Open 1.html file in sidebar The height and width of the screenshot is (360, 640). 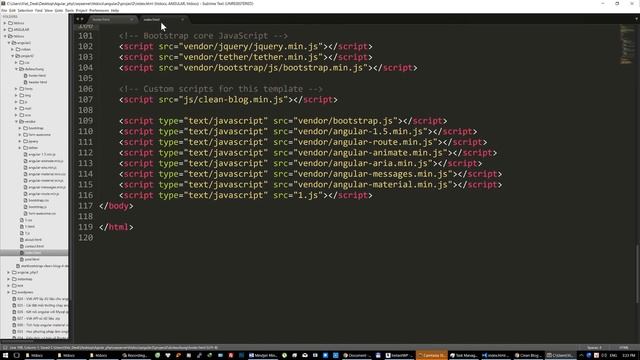pyautogui.click(x=29, y=226)
